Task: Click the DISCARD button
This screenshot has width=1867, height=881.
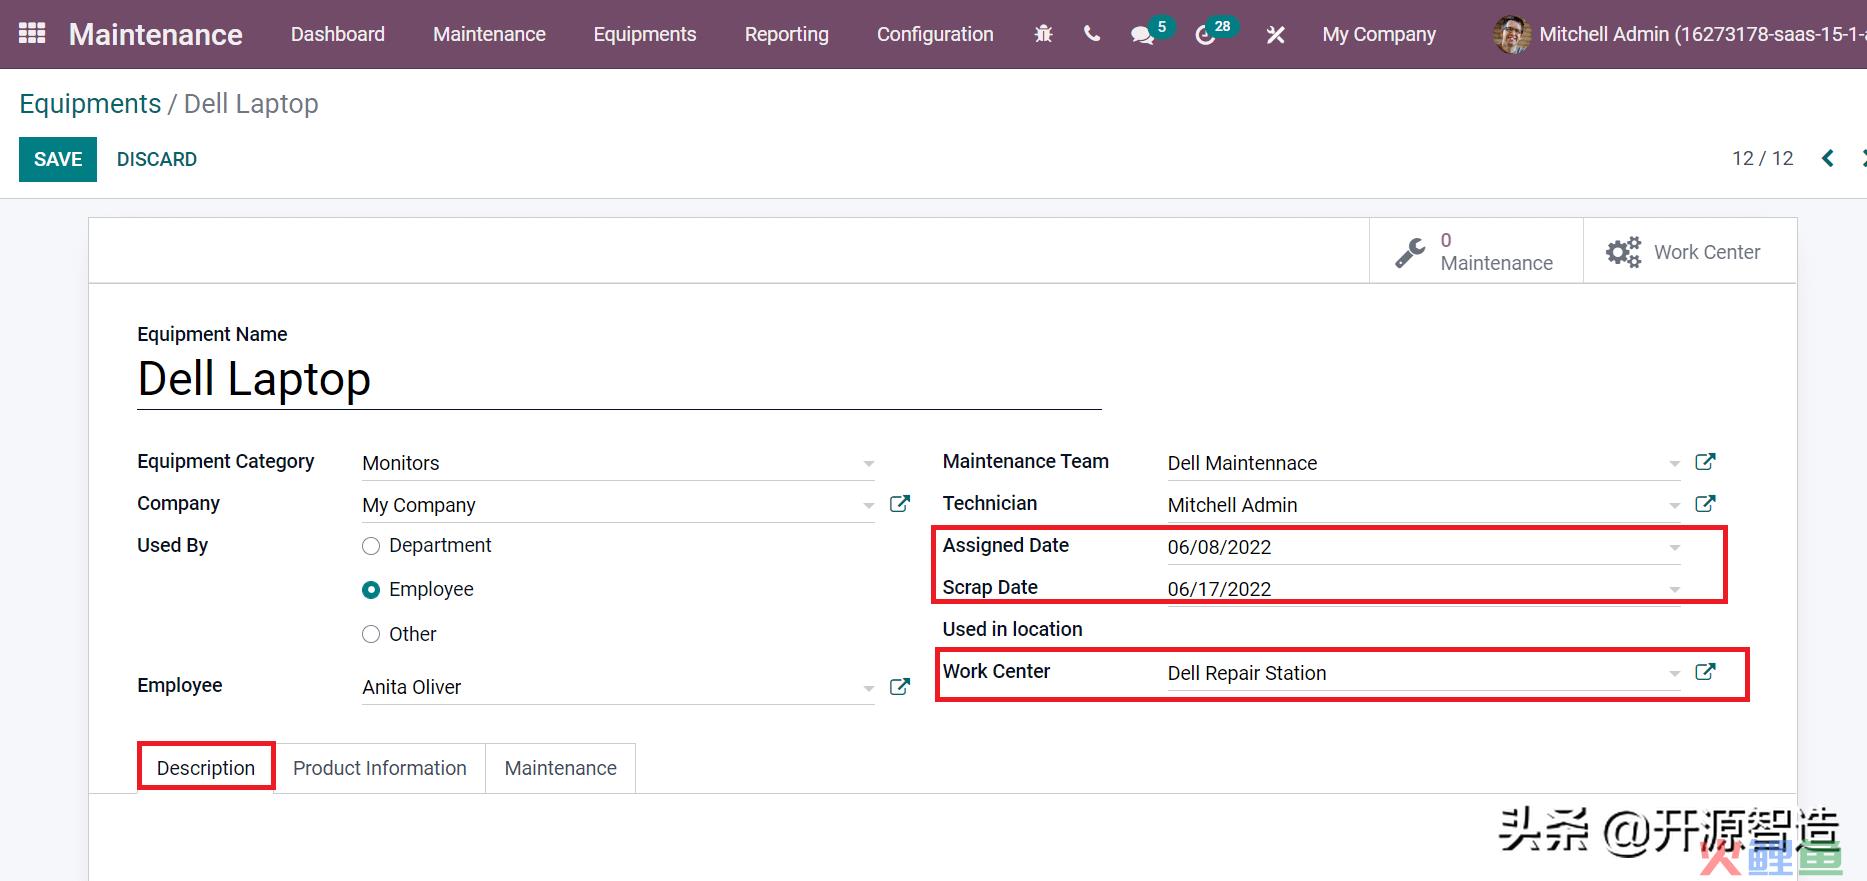Action: [157, 159]
